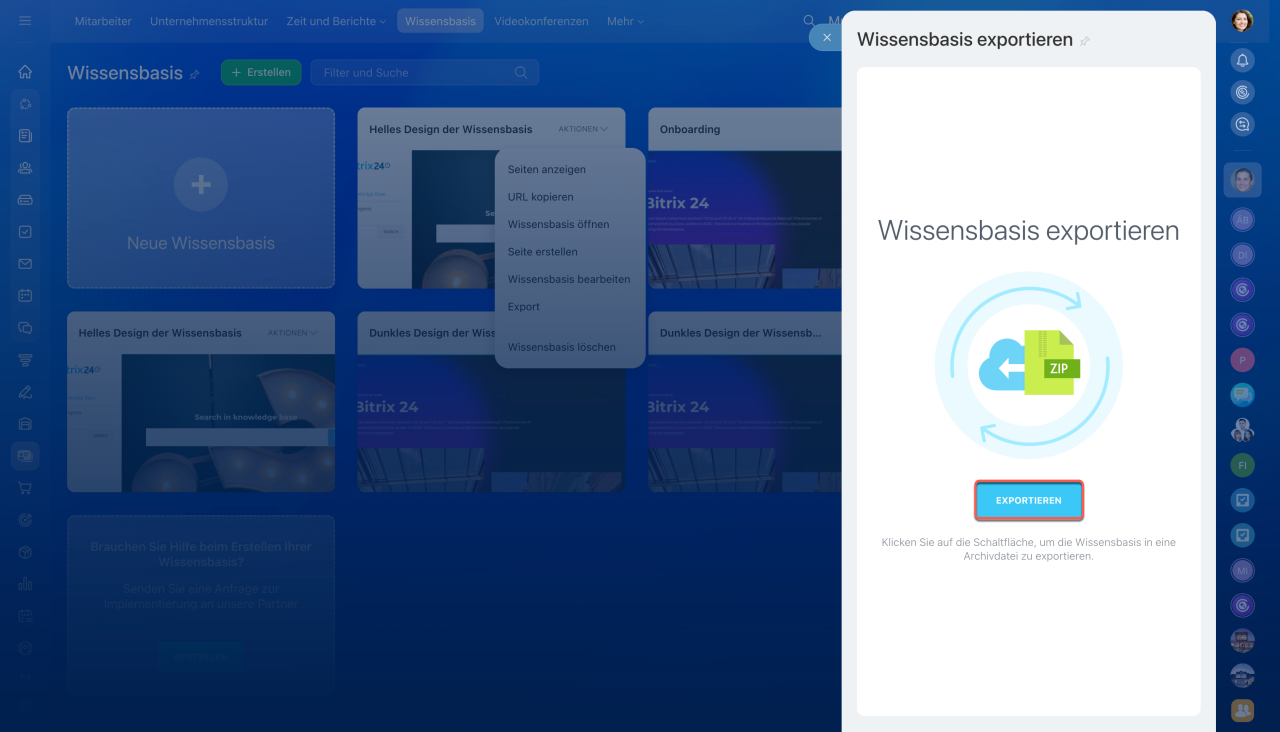The width and height of the screenshot is (1280, 732).
Task: Open the mail envelope icon in sidebar
Action: [25, 264]
